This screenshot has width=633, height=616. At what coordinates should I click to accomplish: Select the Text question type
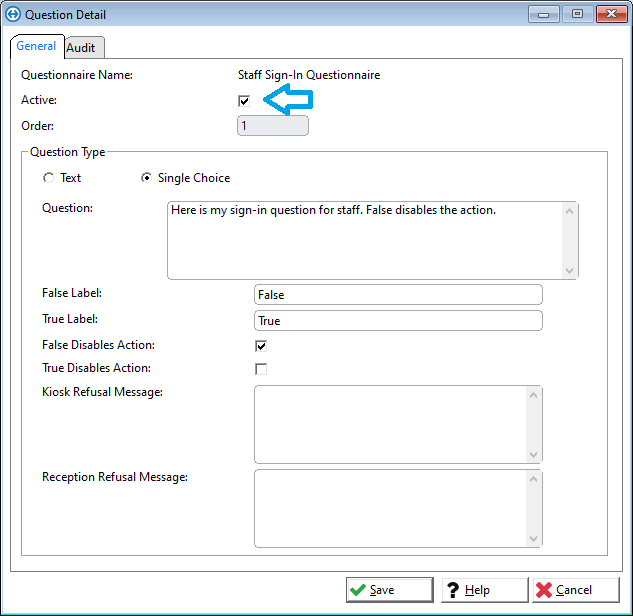click(48, 178)
